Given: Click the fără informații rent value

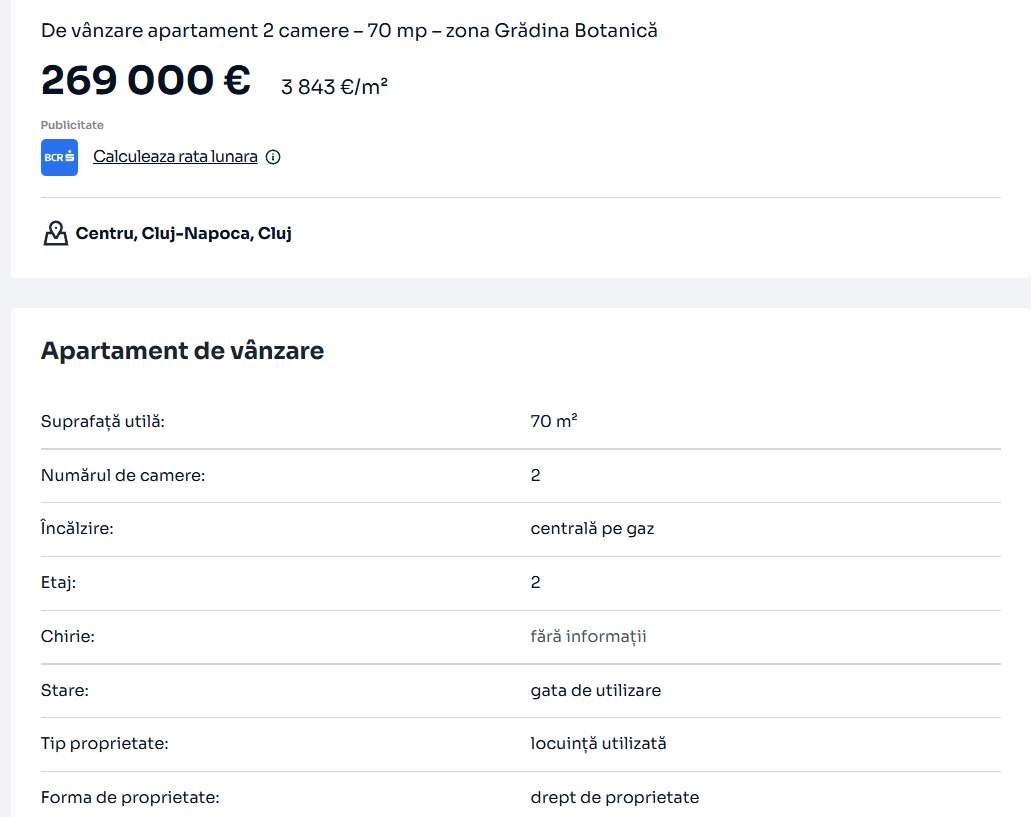Looking at the screenshot, I should point(588,637).
